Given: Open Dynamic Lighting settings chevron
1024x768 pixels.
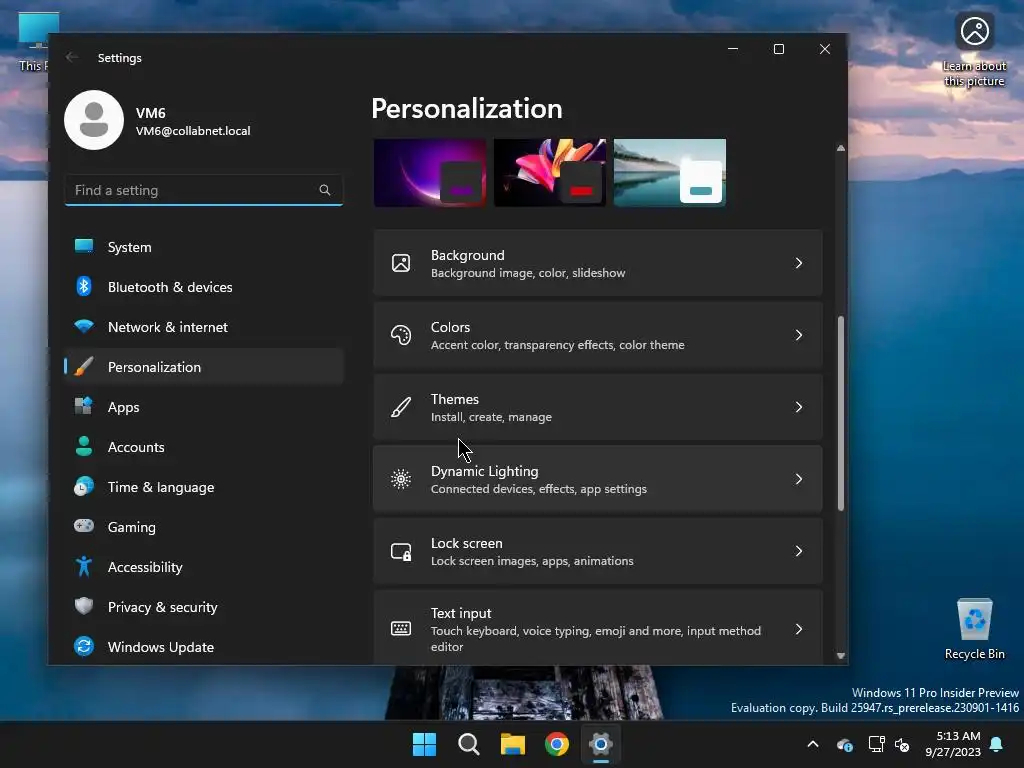Looking at the screenshot, I should pos(799,479).
